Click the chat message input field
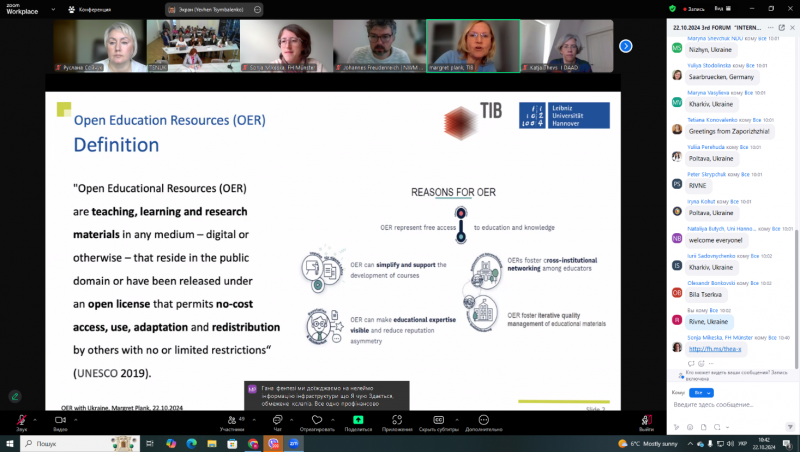The height and width of the screenshot is (452, 800). pyautogui.click(x=730, y=405)
